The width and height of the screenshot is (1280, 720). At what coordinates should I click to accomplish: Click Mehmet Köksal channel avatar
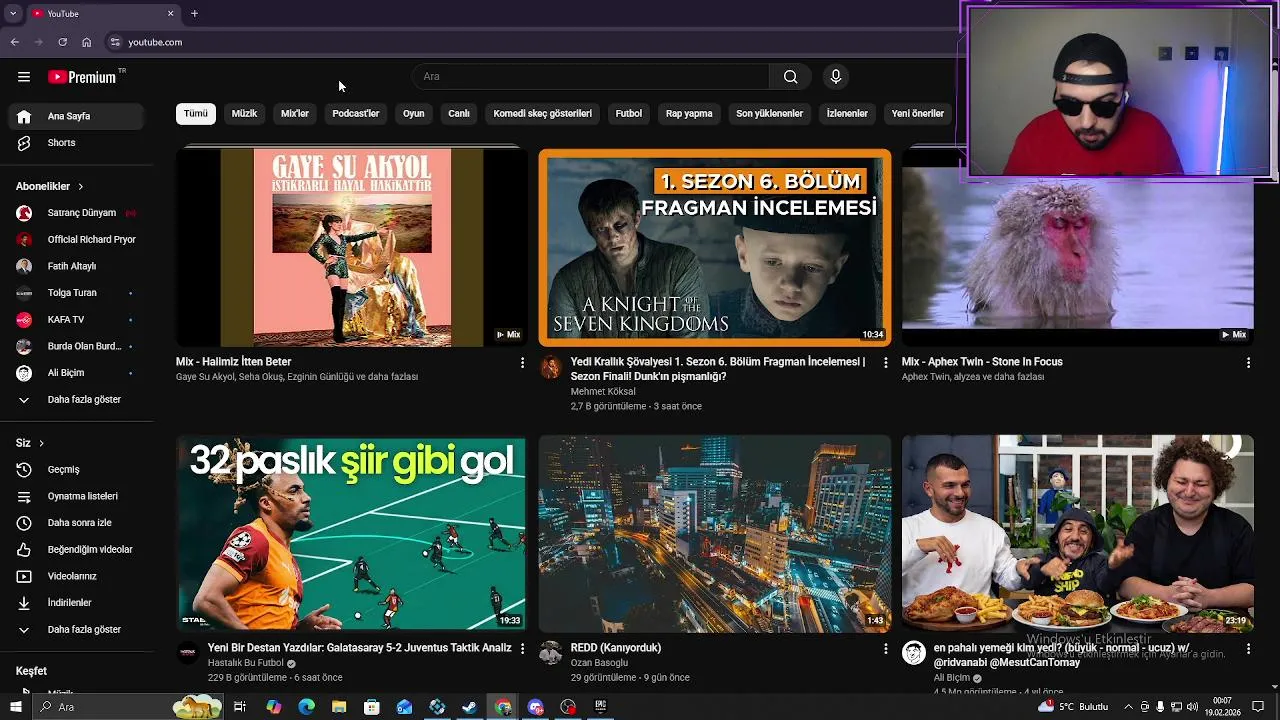click(551, 367)
